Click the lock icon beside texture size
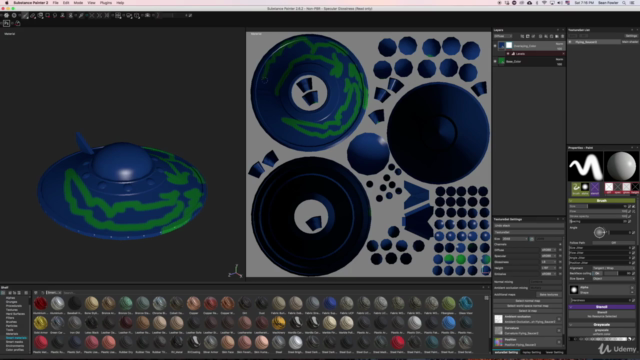This screenshot has width=640, height=360. [x=532, y=239]
